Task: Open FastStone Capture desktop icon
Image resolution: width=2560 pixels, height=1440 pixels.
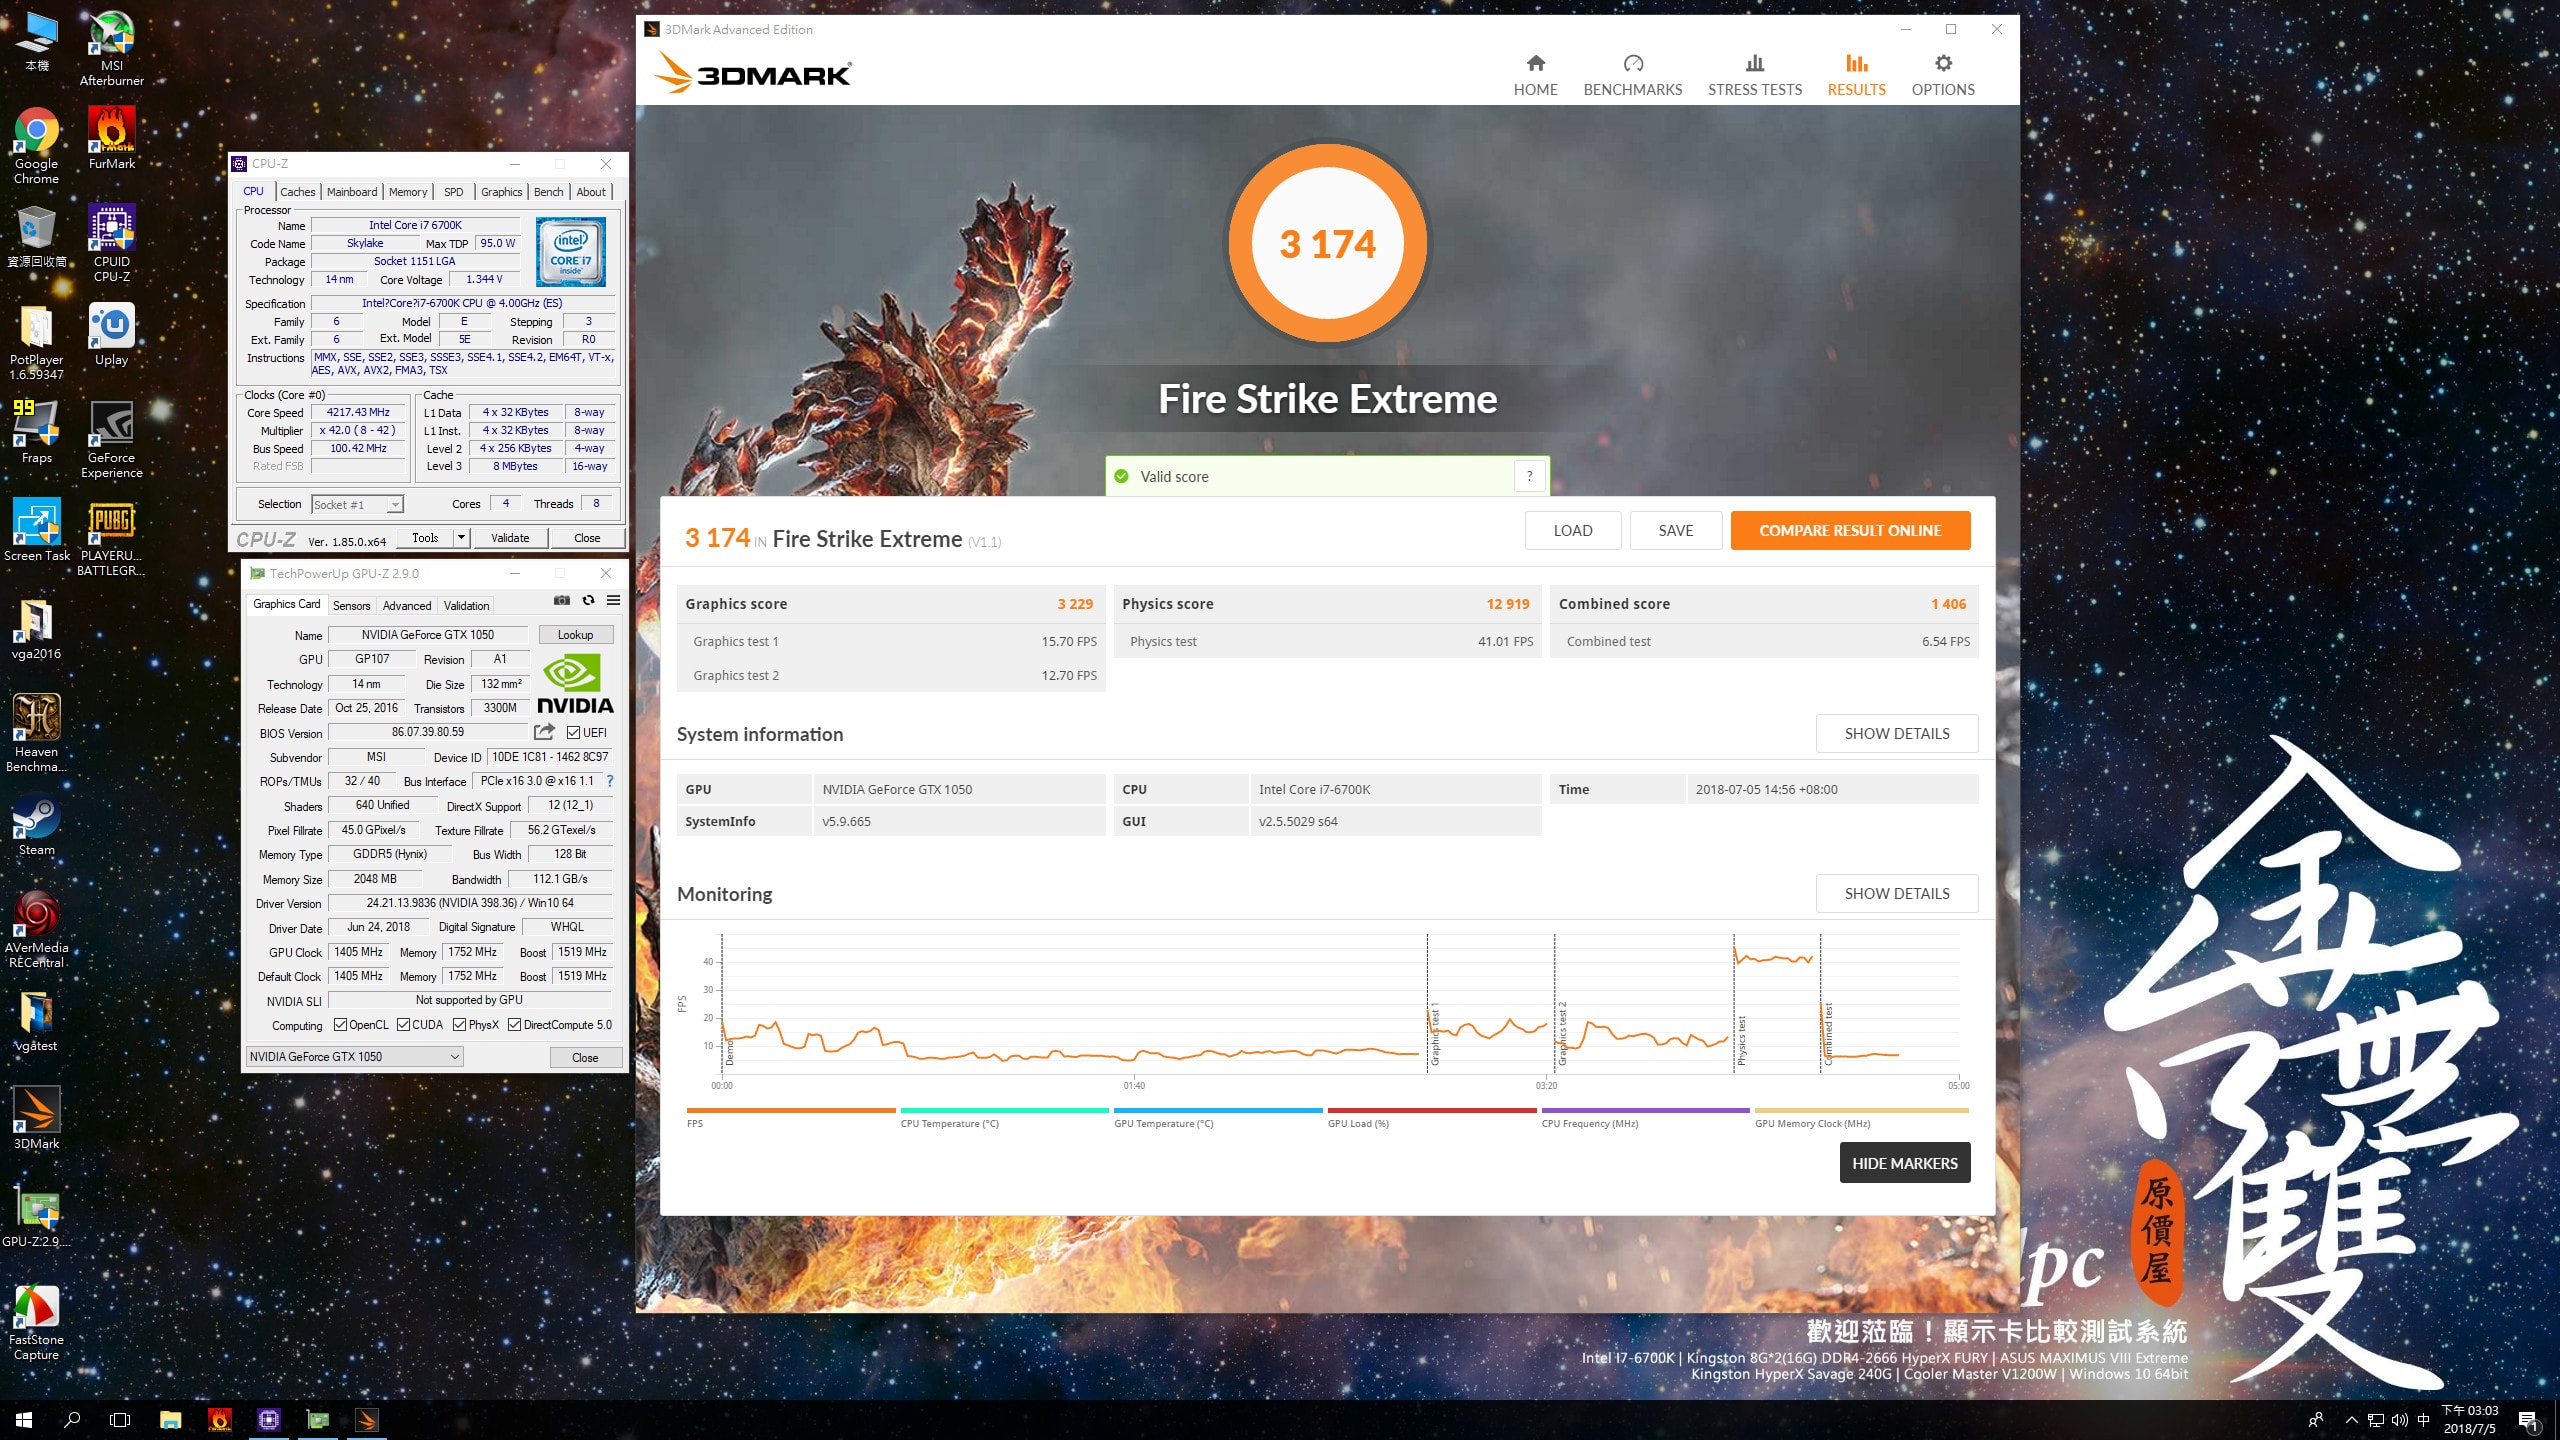Action: click(36, 1323)
